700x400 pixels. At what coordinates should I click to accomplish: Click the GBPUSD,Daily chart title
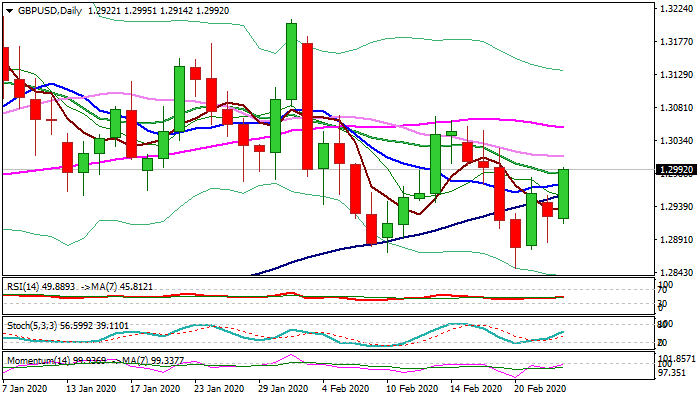point(50,11)
